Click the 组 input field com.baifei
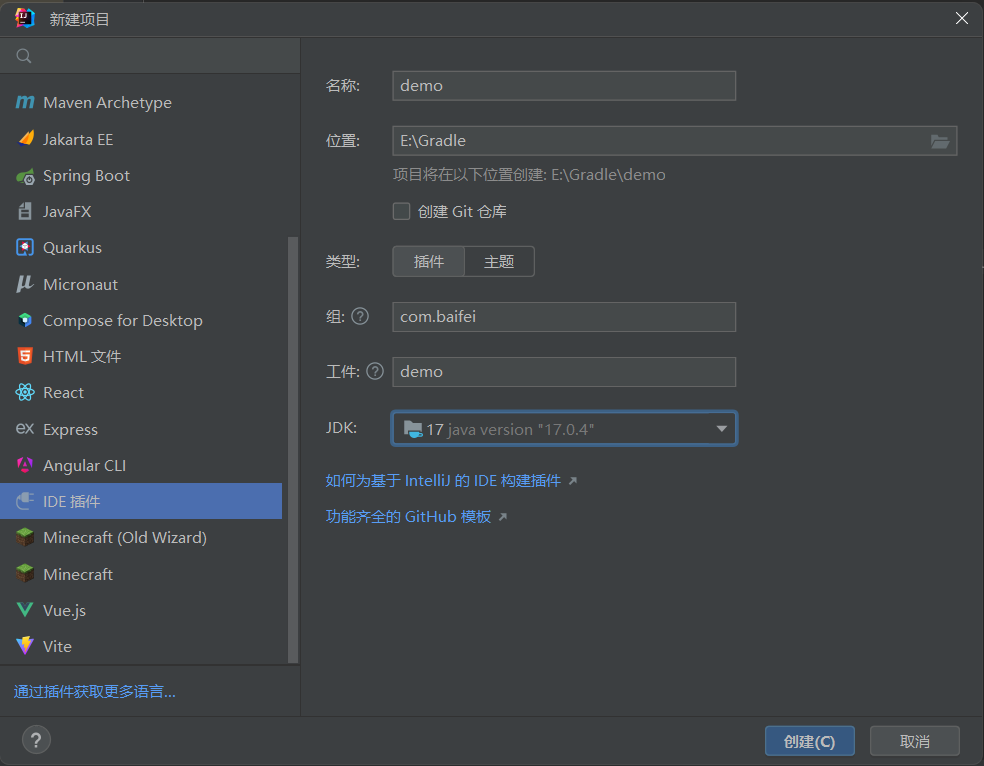 click(564, 317)
